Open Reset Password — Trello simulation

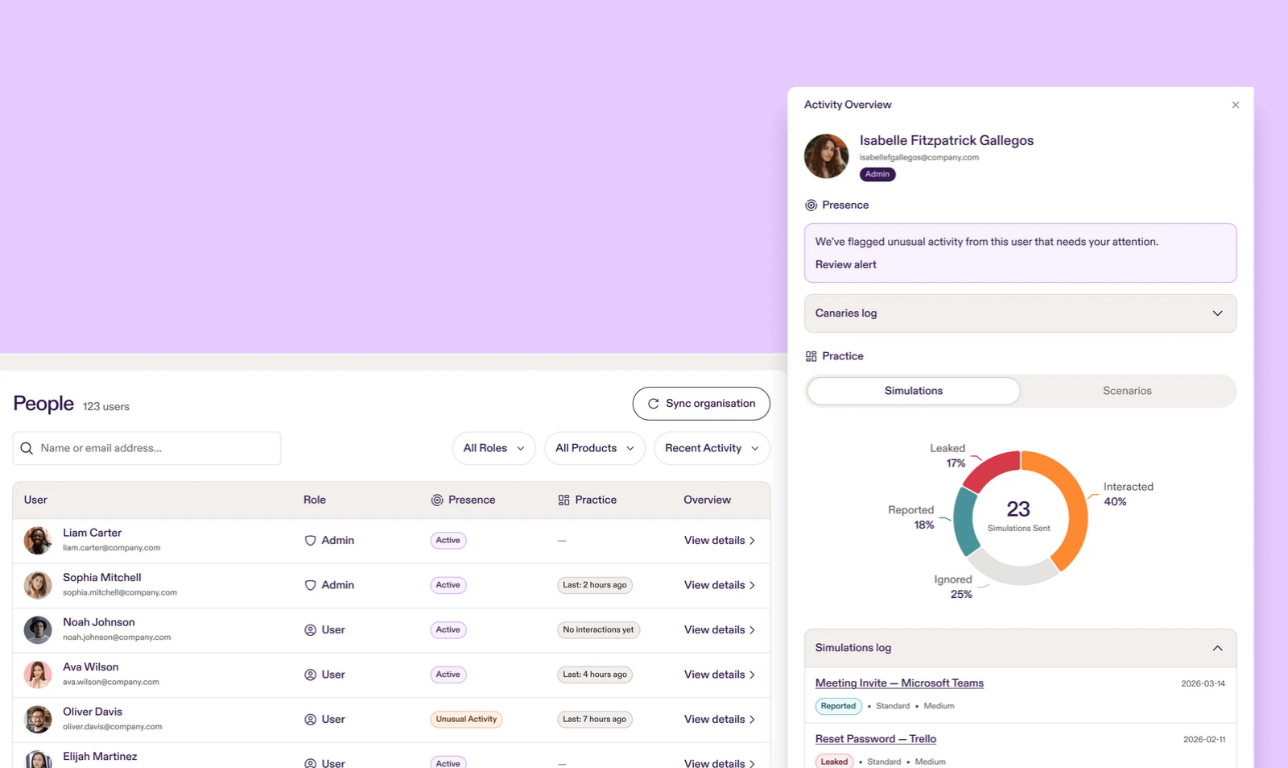(876, 739)
